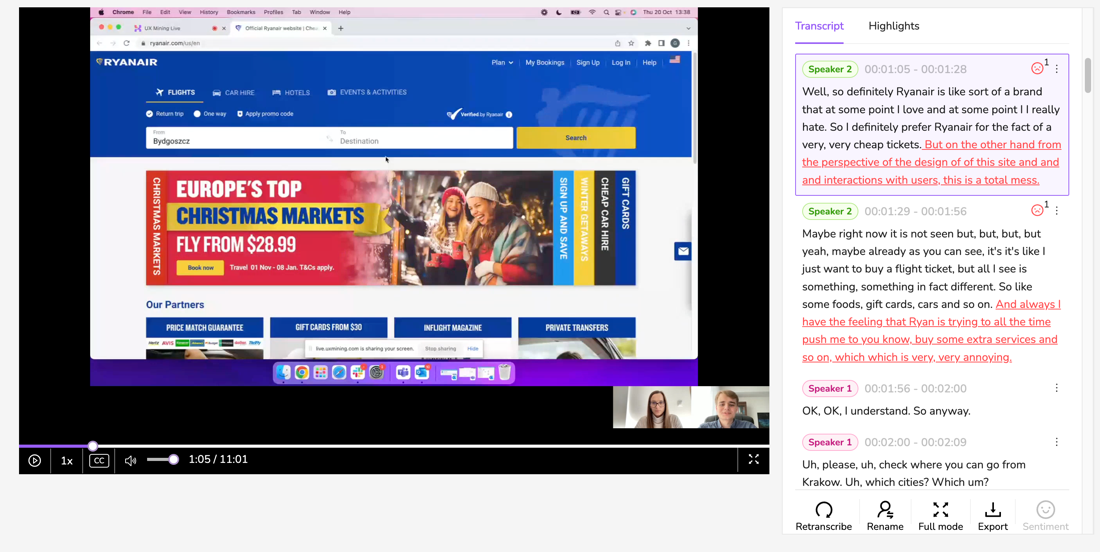Click the Finder icon in the Dock
This screenshot has width=1100, height=552.
pos(283,372)
